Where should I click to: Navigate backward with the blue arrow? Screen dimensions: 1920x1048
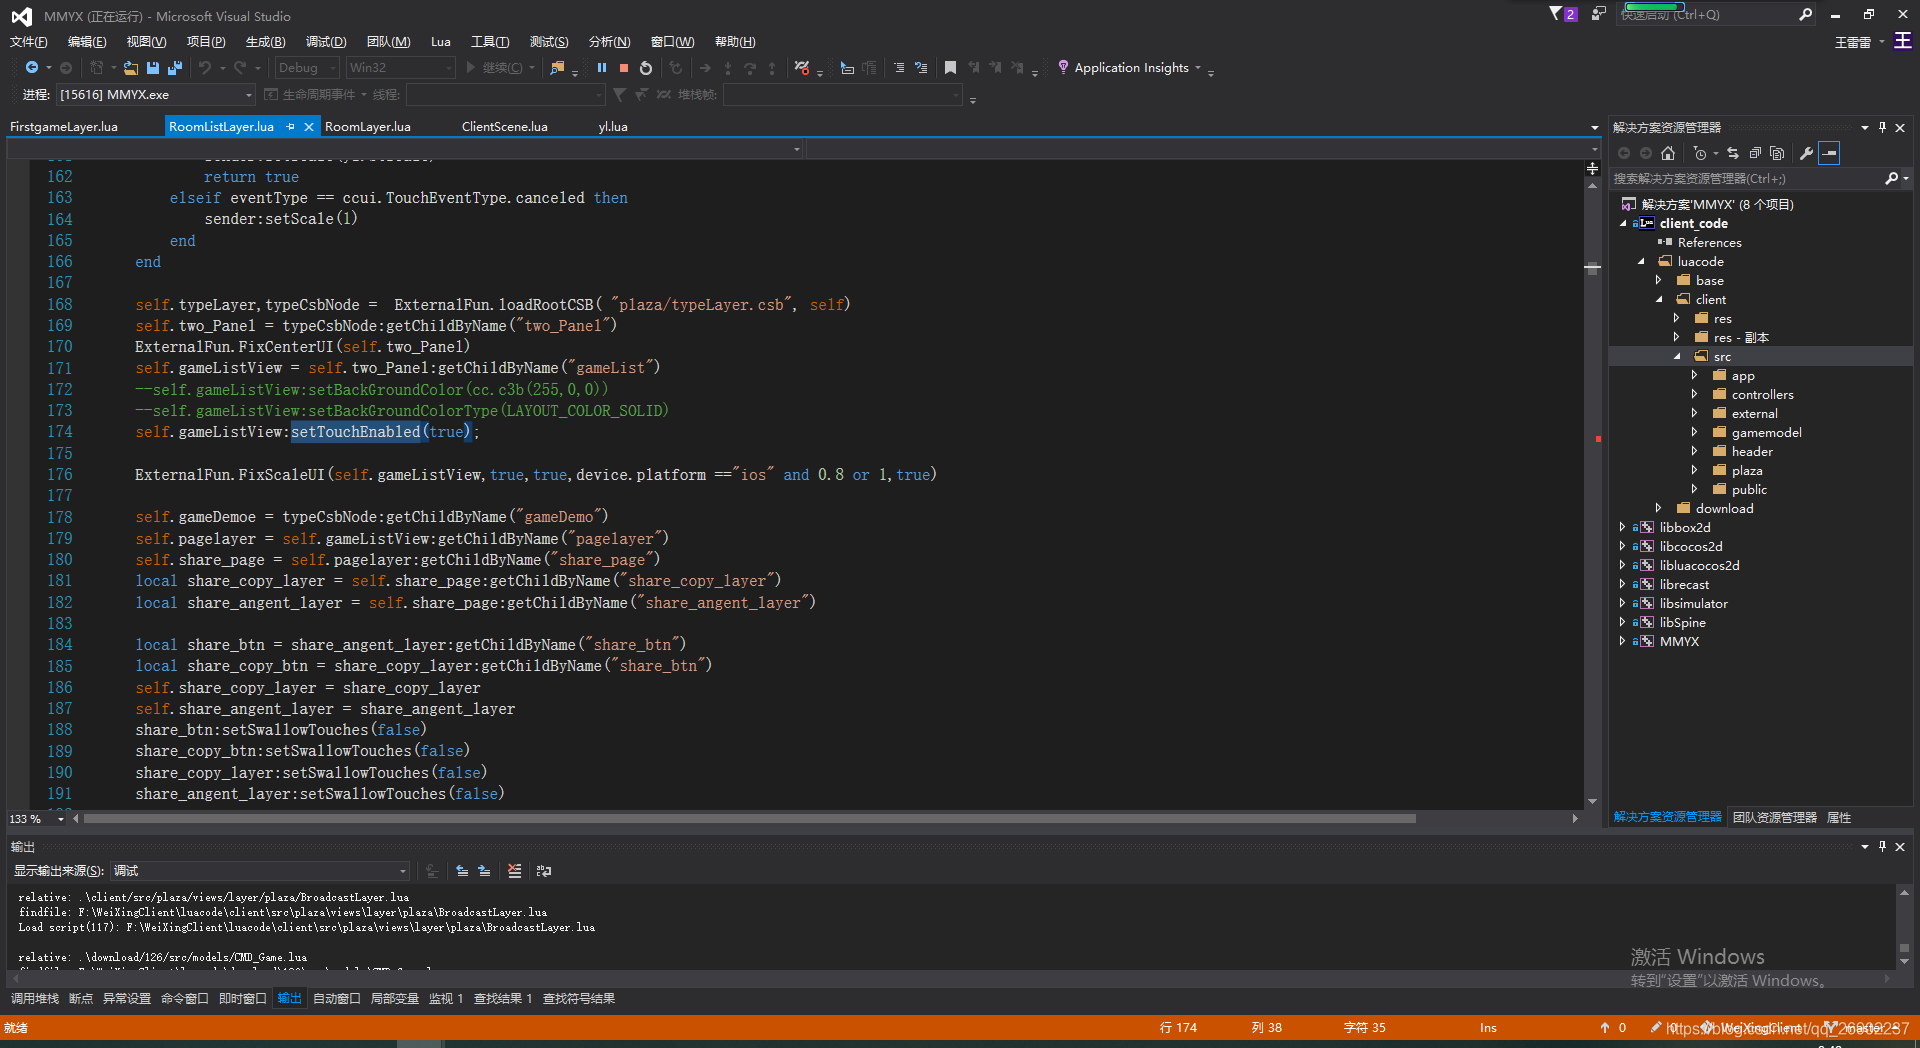click(32, 68)
